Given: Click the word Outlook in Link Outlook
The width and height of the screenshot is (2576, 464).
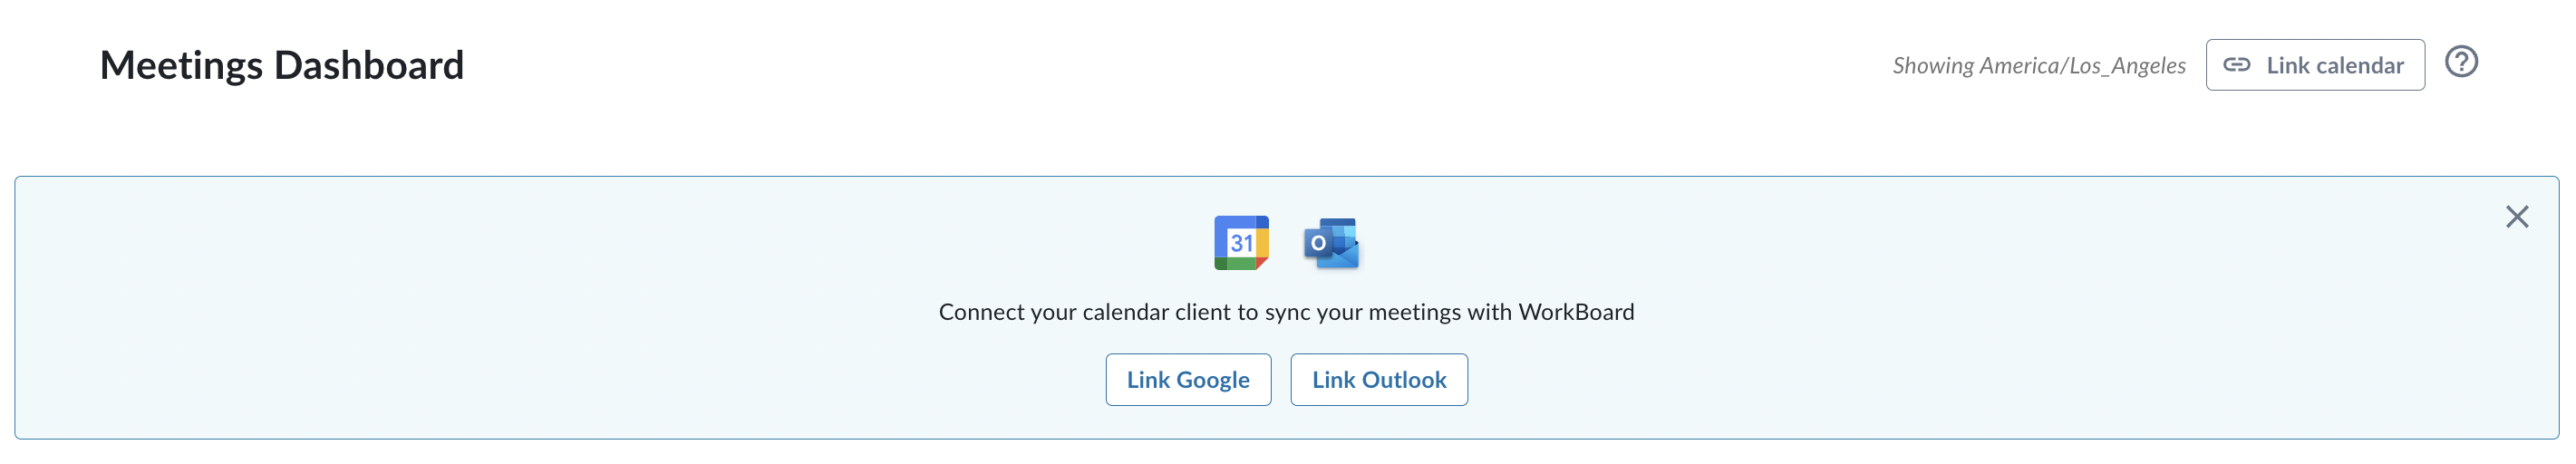Looking at the screenshot, I should point(1404,380).
